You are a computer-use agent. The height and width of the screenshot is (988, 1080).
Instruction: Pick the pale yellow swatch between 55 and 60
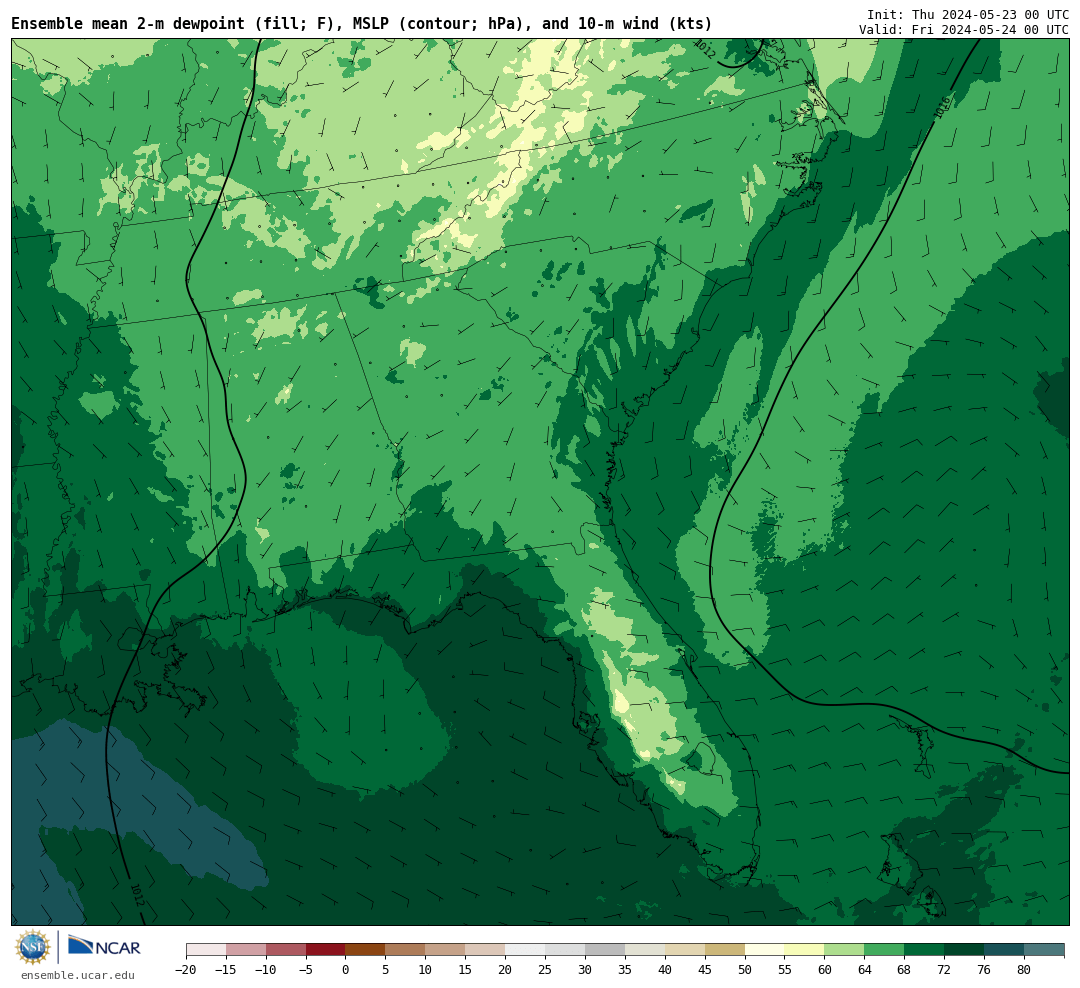pyautogui.click(x=805, y=950)
